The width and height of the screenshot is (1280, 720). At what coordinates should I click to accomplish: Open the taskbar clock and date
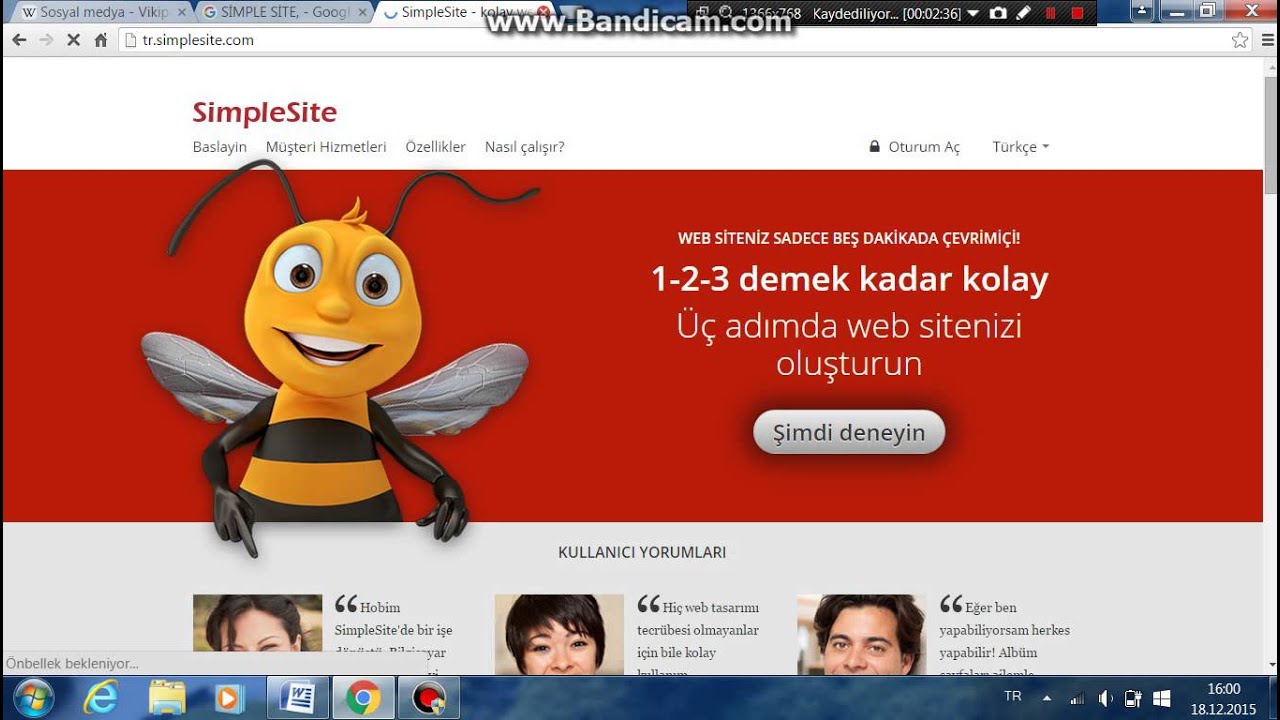[x=1223, y=698]
